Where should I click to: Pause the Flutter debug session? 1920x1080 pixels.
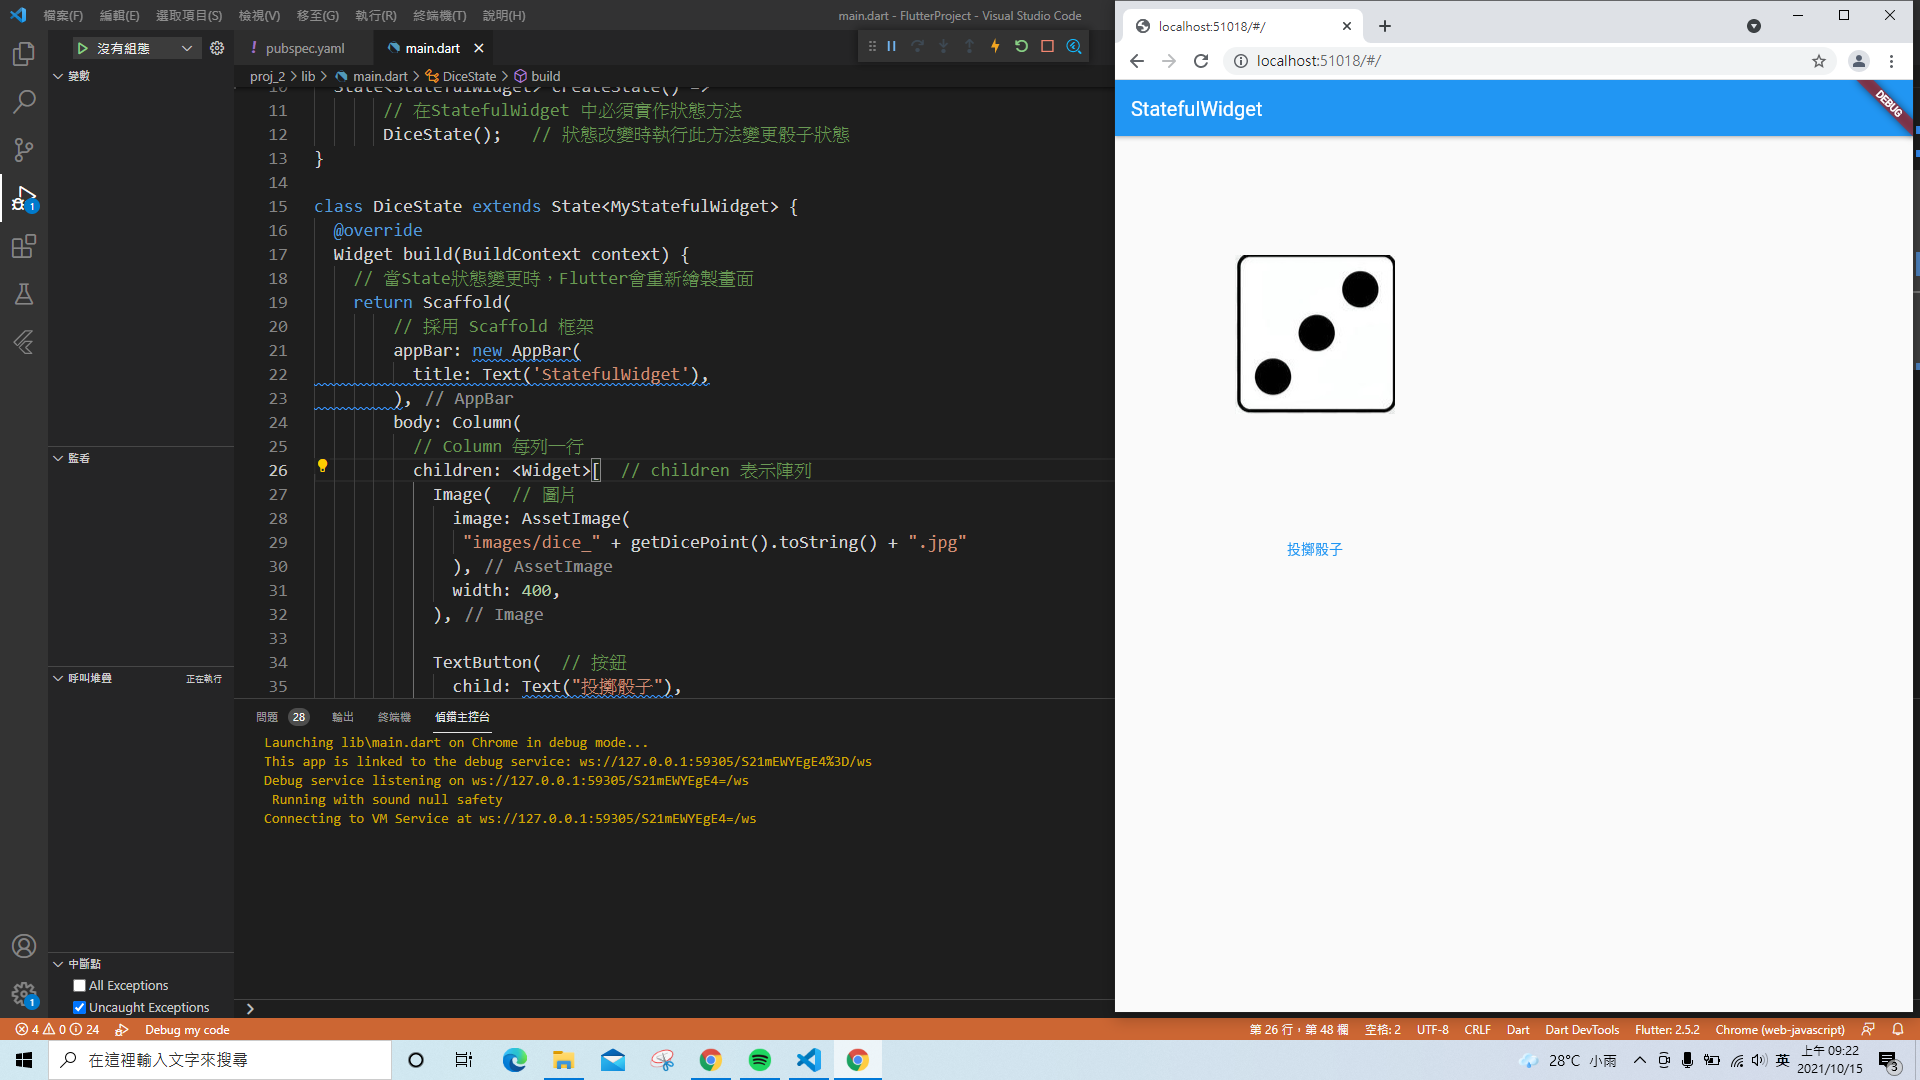click(x=891, y=46)
